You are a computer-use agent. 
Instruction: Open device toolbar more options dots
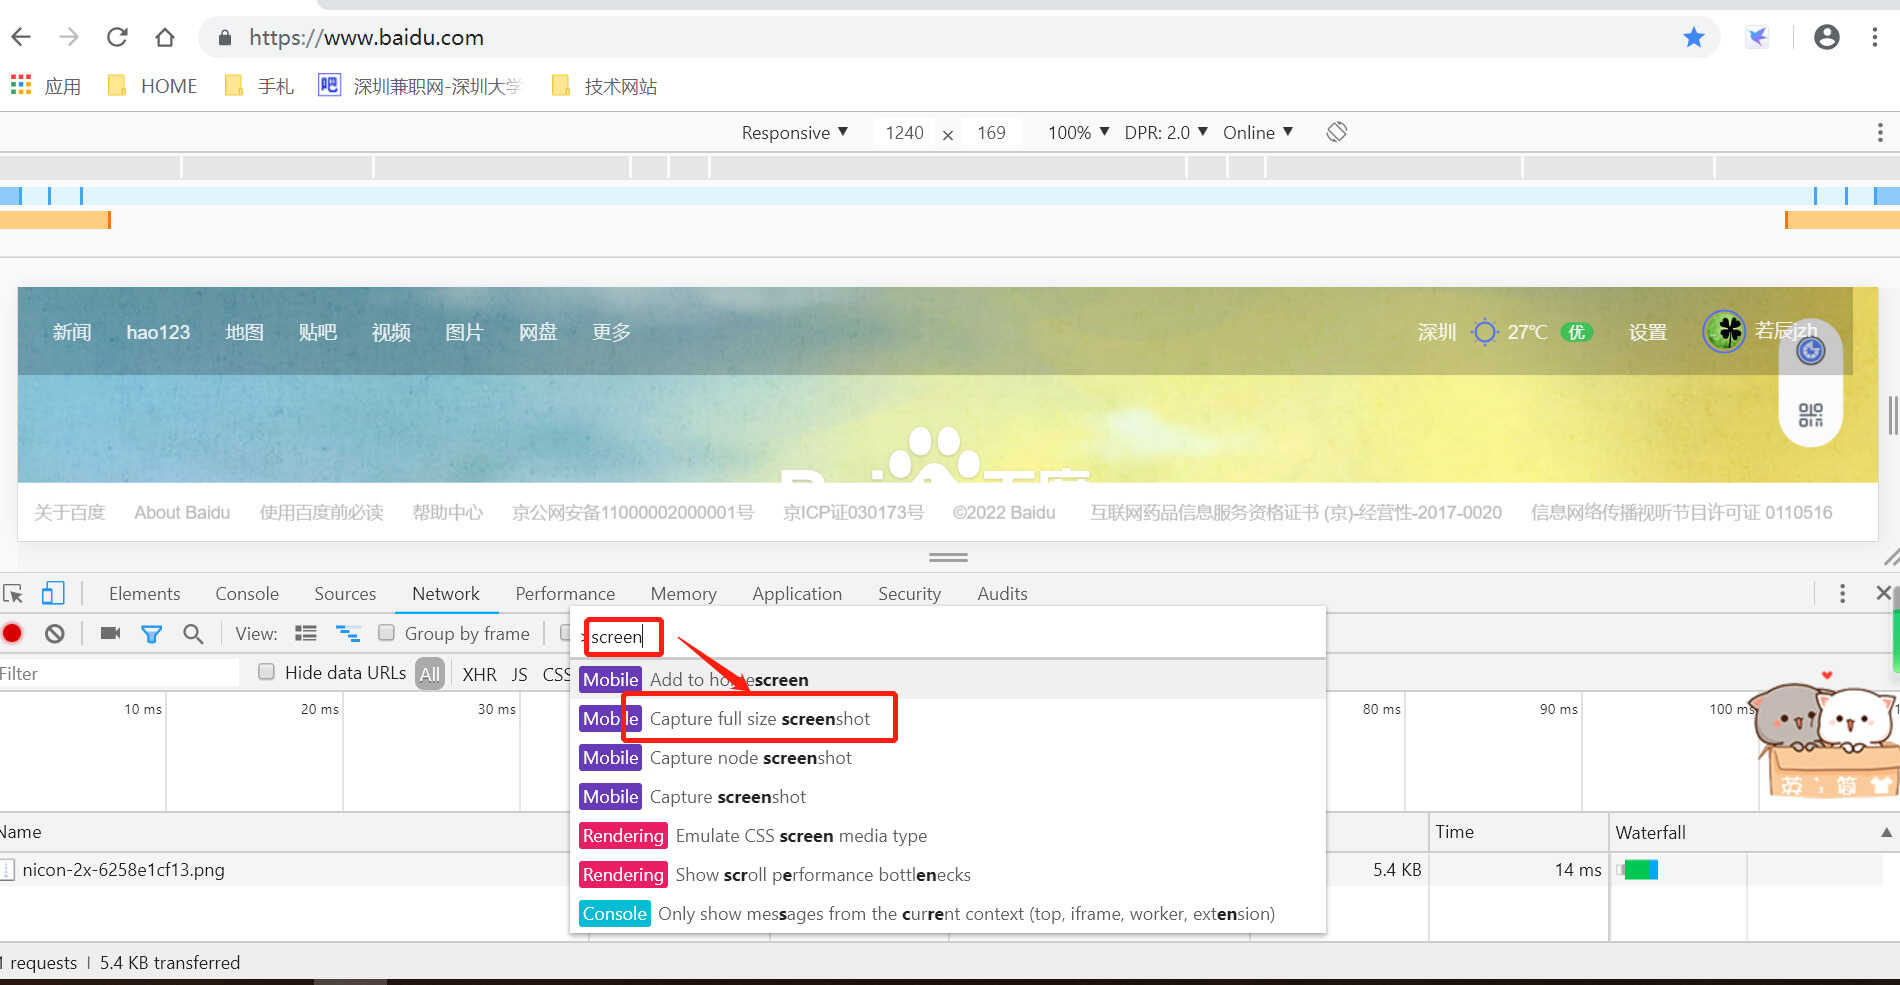[x=1880, y=132]
